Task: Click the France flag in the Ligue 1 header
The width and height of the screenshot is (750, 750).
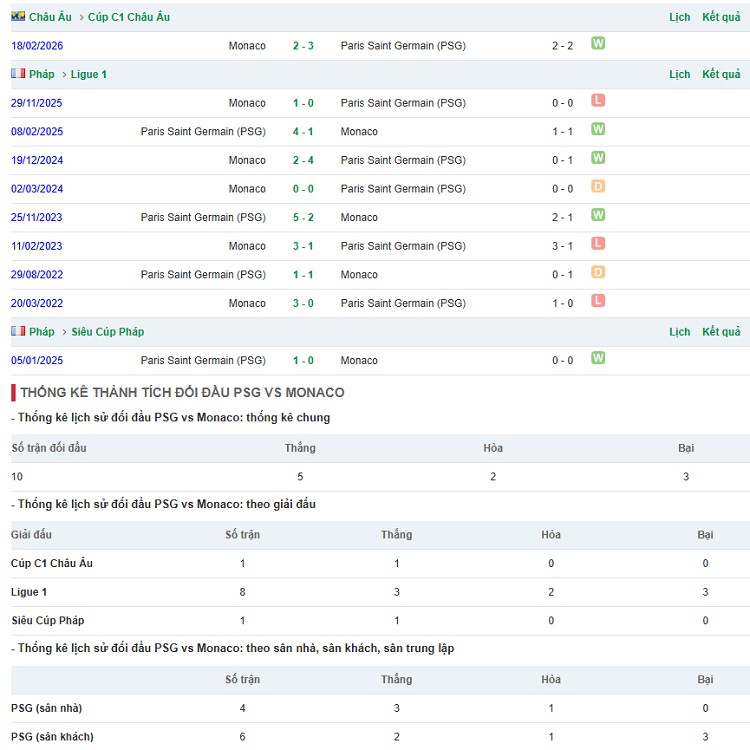Action: pyautogui.click(x=18, y=74)
